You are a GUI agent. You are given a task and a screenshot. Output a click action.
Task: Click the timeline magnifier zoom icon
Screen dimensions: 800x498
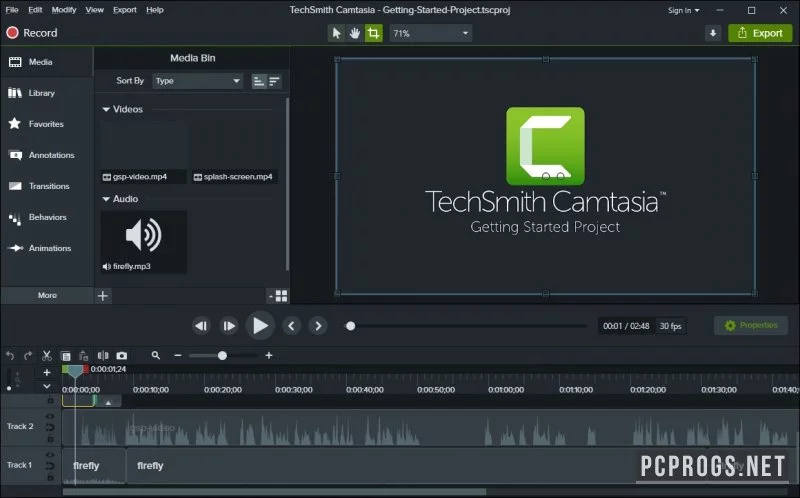(x=156, y=355)
